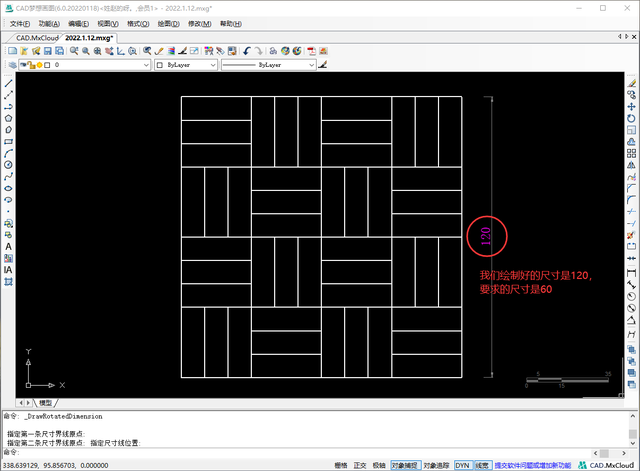
Task: Select the Array tool in right toolbar
Action: pos(631,153)
